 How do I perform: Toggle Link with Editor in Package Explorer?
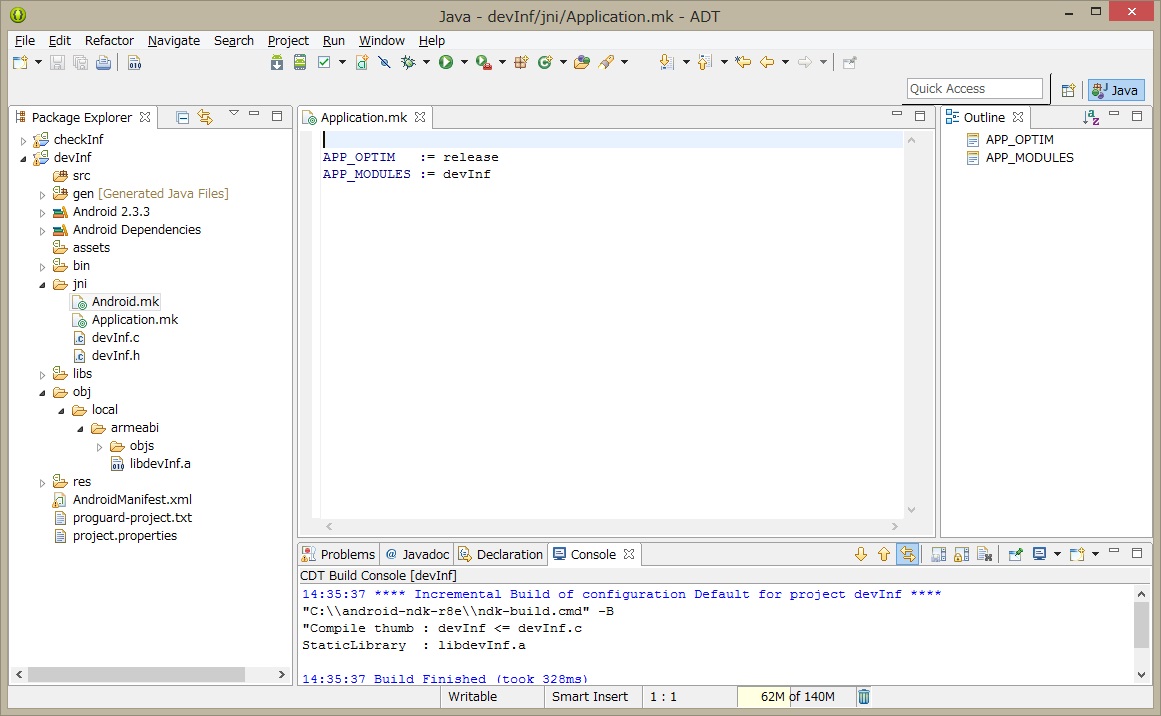(205, 117)
